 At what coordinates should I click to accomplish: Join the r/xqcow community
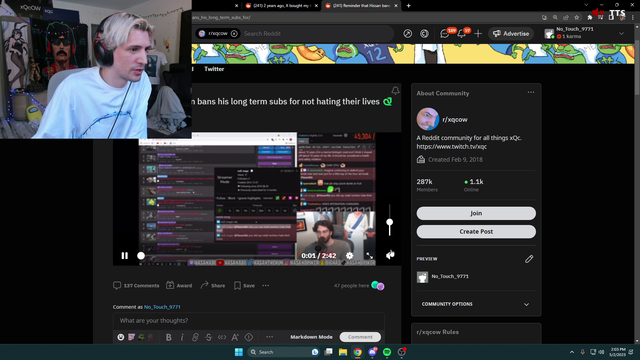tap(476, 213)
